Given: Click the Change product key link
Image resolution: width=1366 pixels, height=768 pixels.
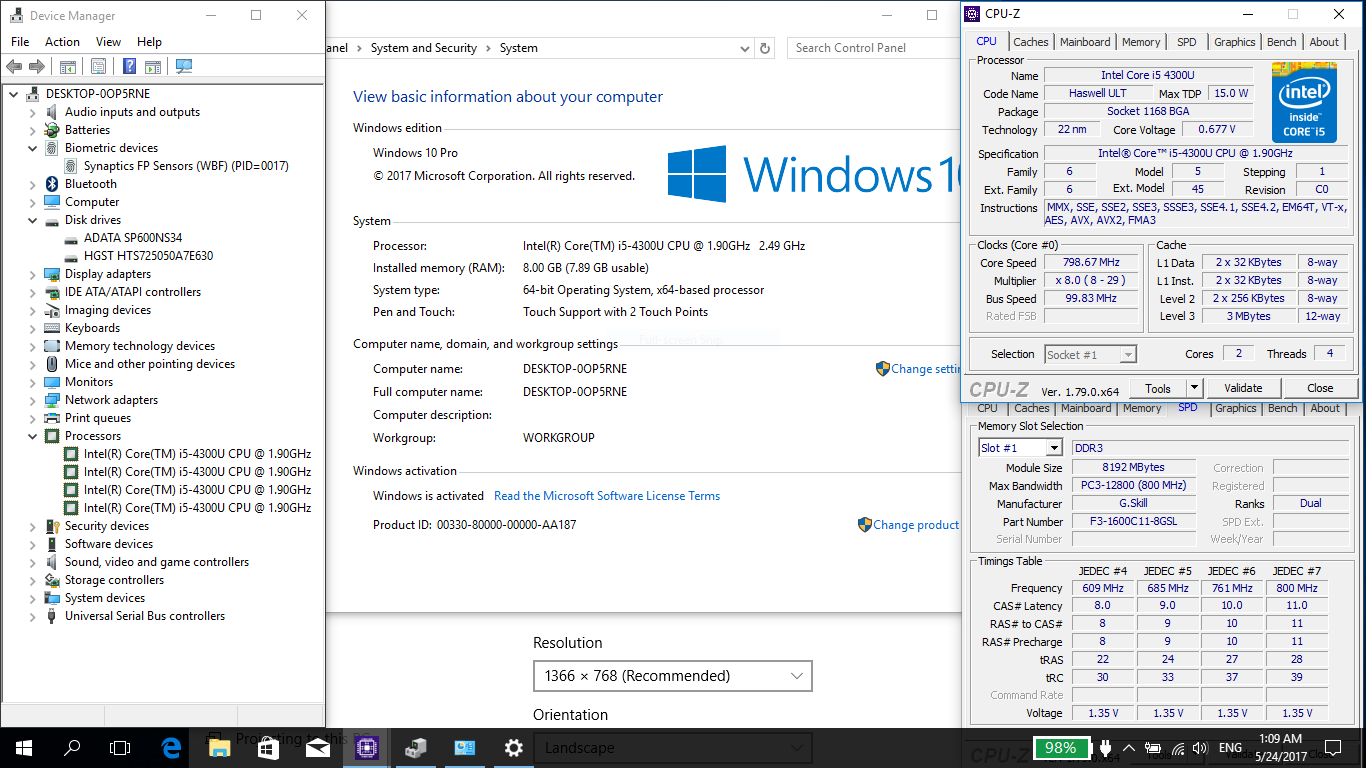Looking at the screenshot, I should (916, 525).
